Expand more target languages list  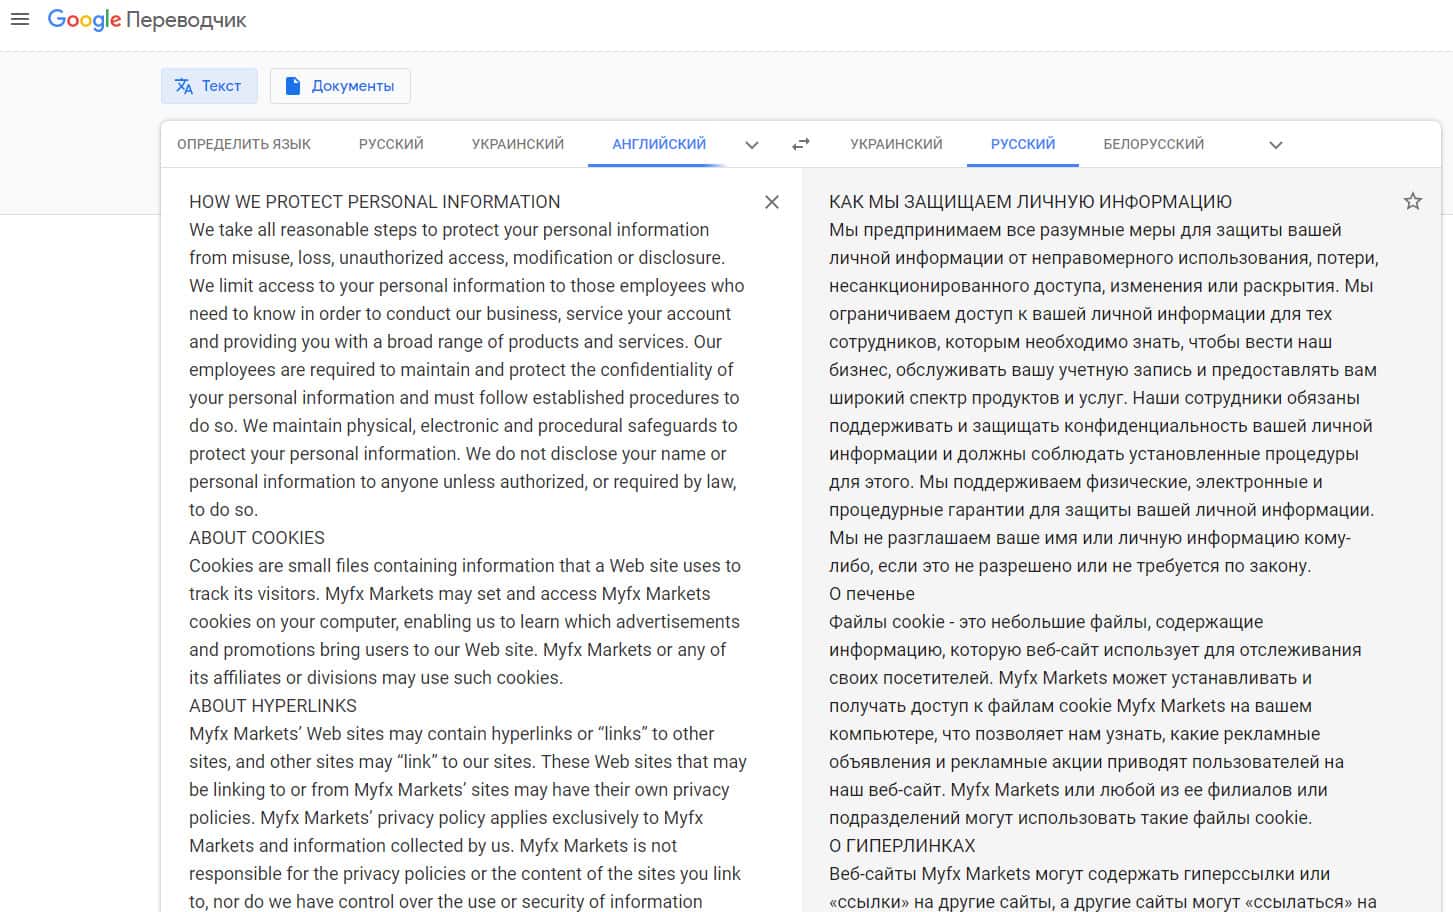click(x=1275, y=145)
